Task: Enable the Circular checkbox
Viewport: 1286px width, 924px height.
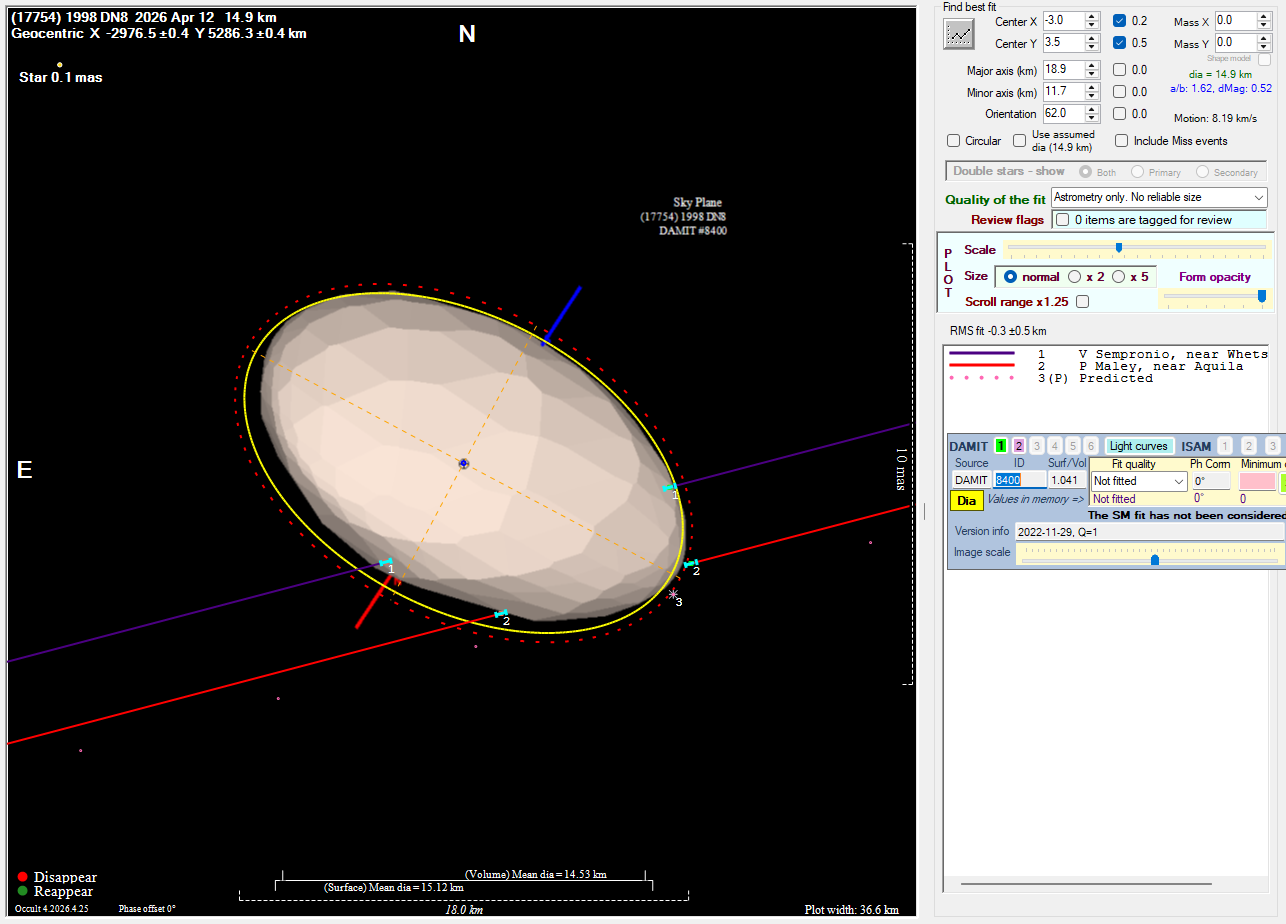Action: pyautogui.click(x=954, y=141)
